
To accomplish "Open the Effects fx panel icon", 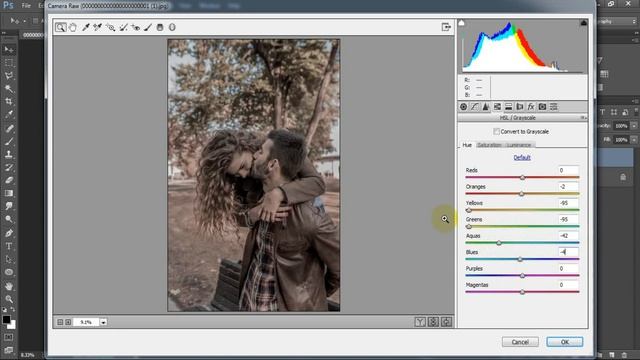I will click(531, 107).
